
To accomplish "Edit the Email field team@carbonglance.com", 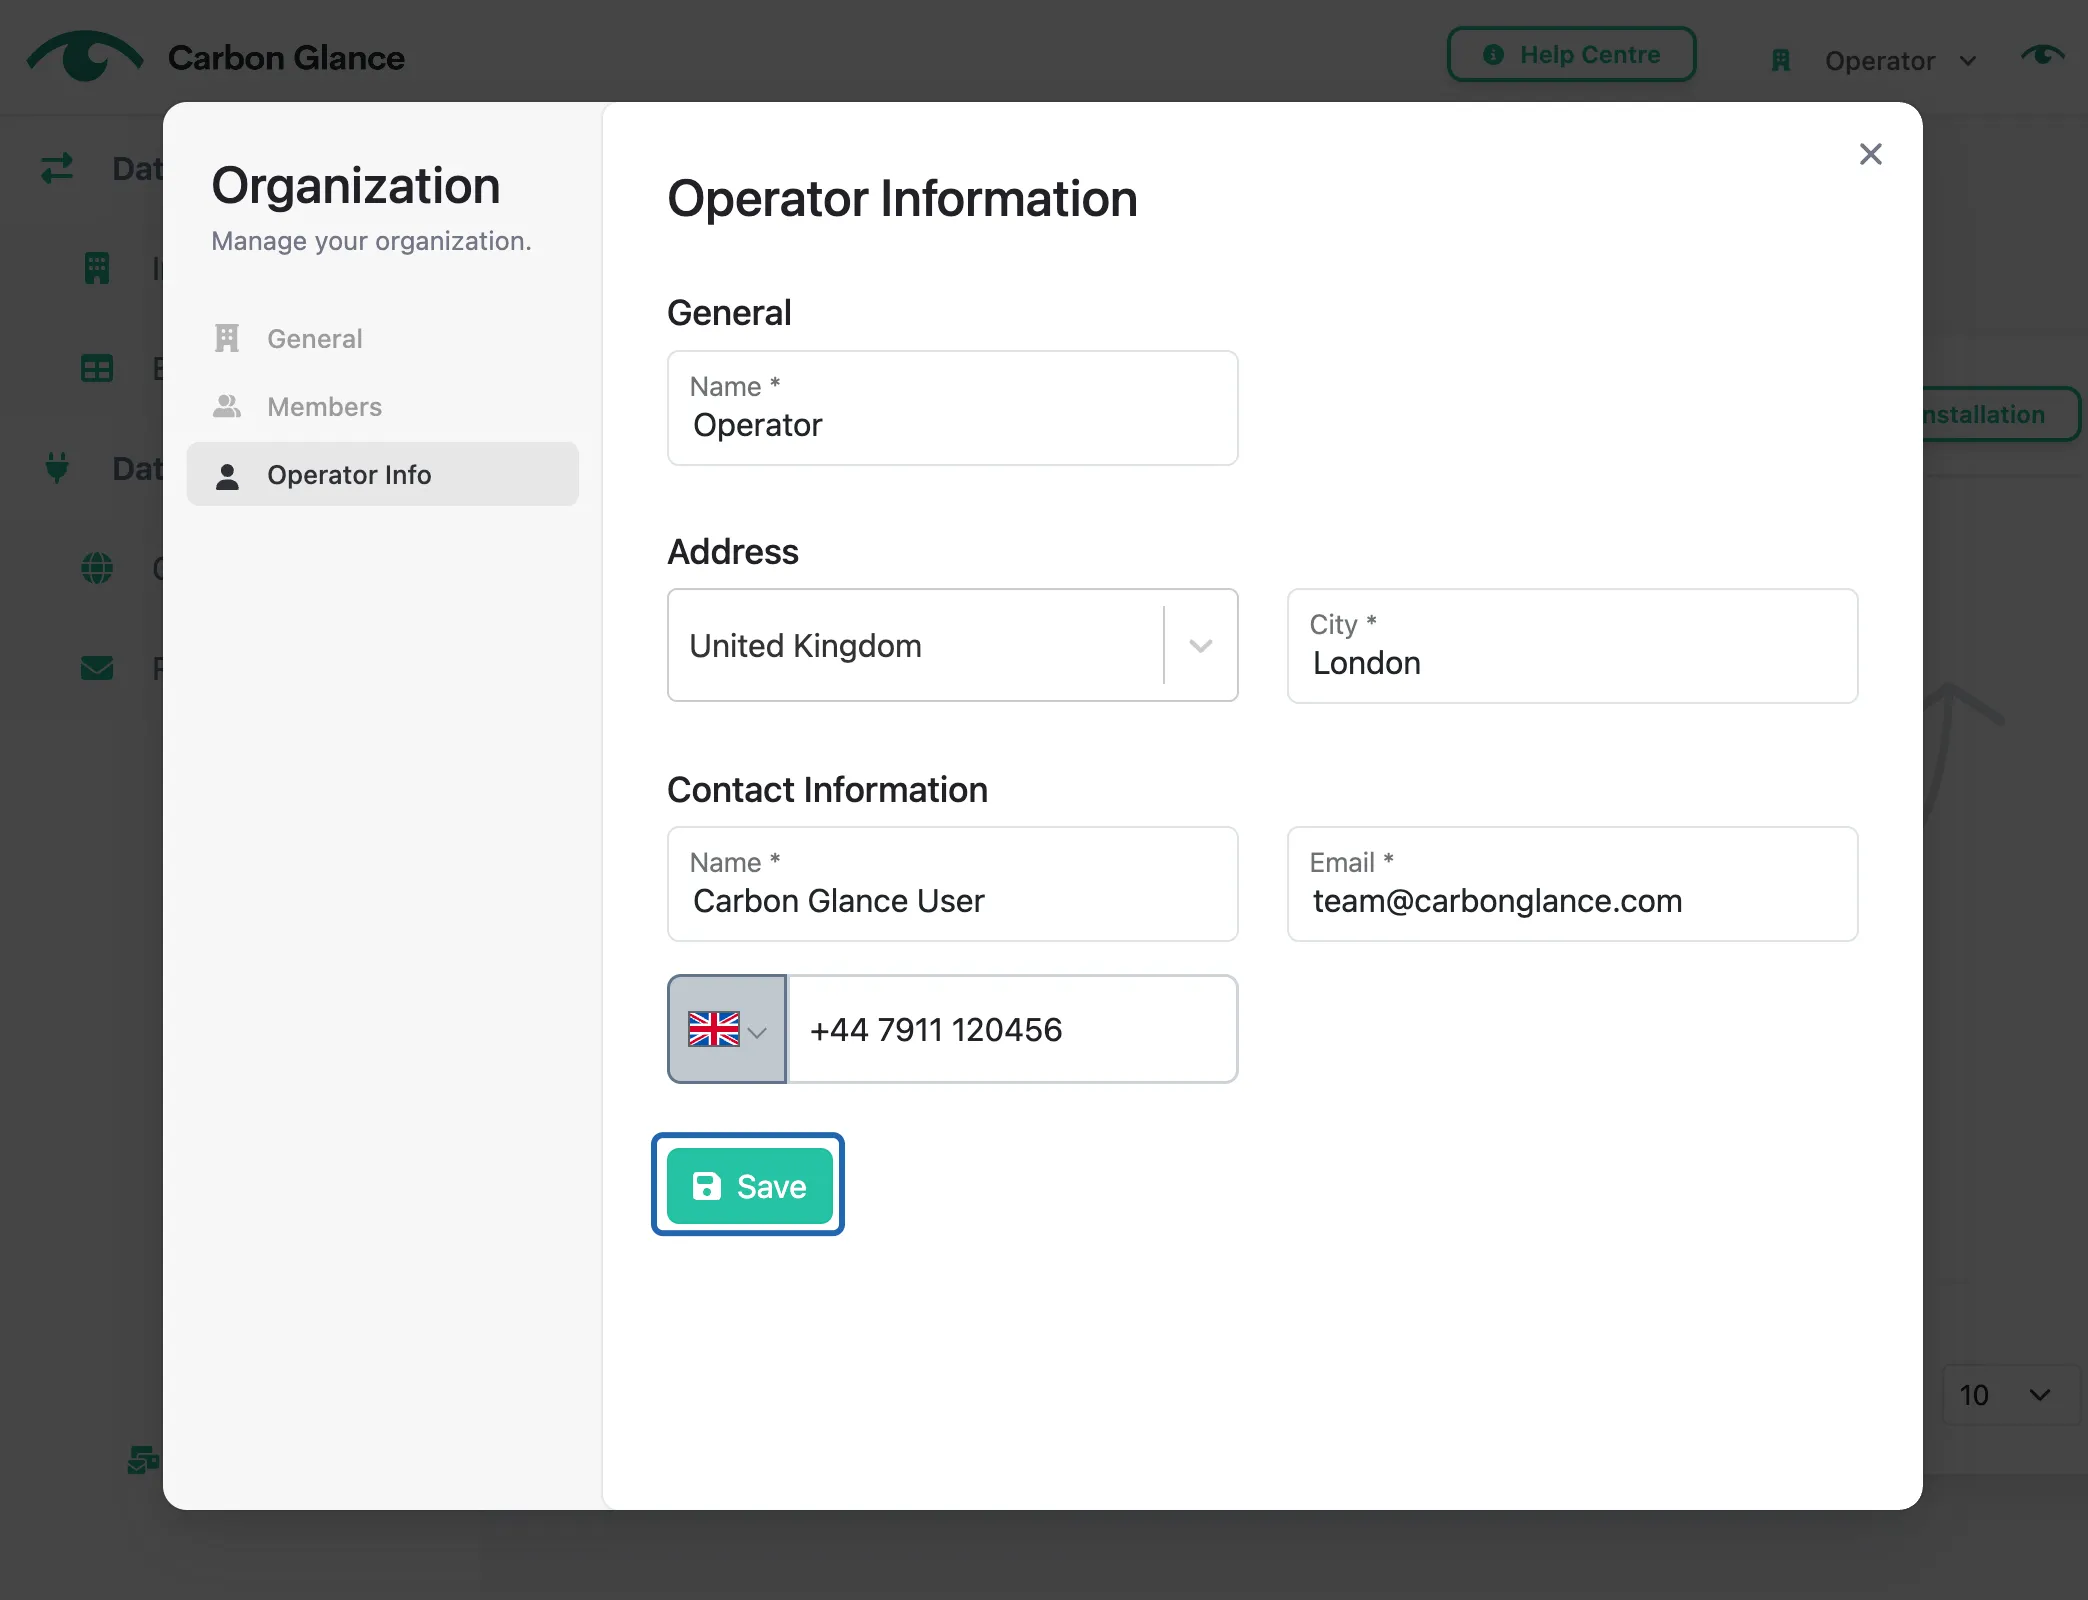I will [1572, 884].
